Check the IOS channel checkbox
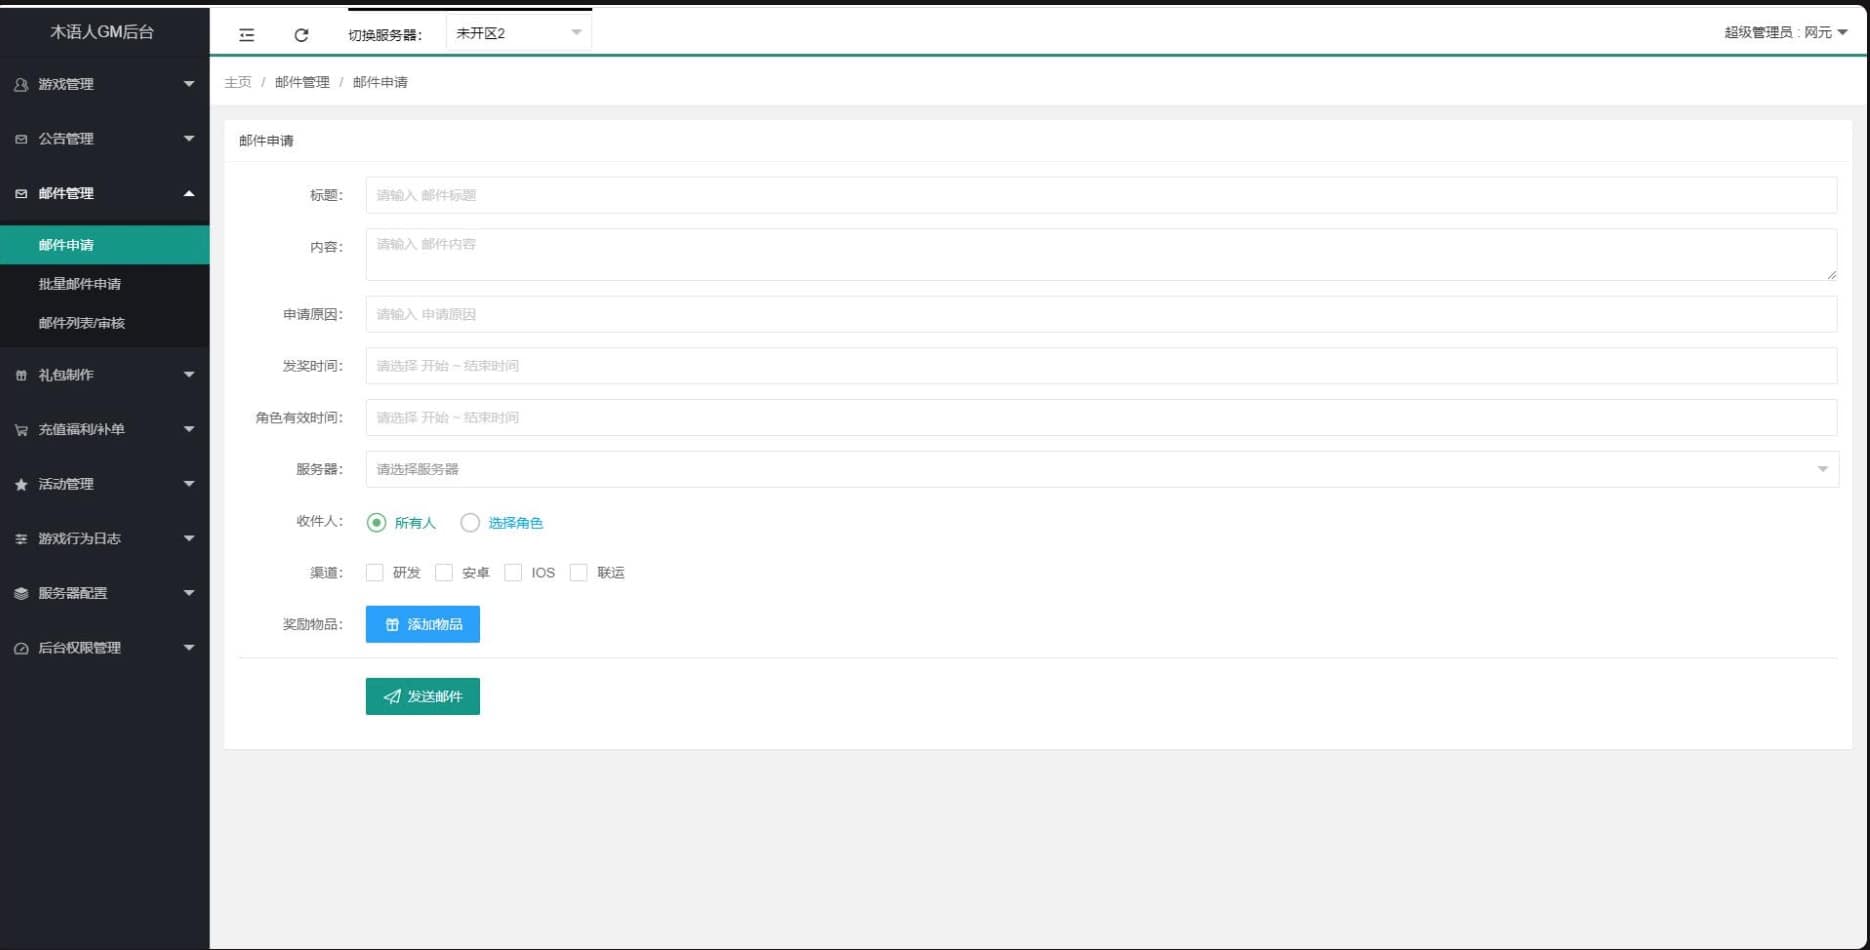The width and height of the screenshot is (1870, 950). pos(513,573)
